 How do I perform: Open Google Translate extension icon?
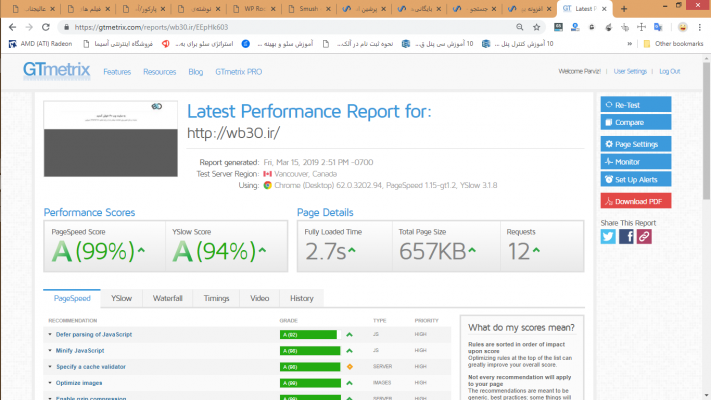pos(658,27)
